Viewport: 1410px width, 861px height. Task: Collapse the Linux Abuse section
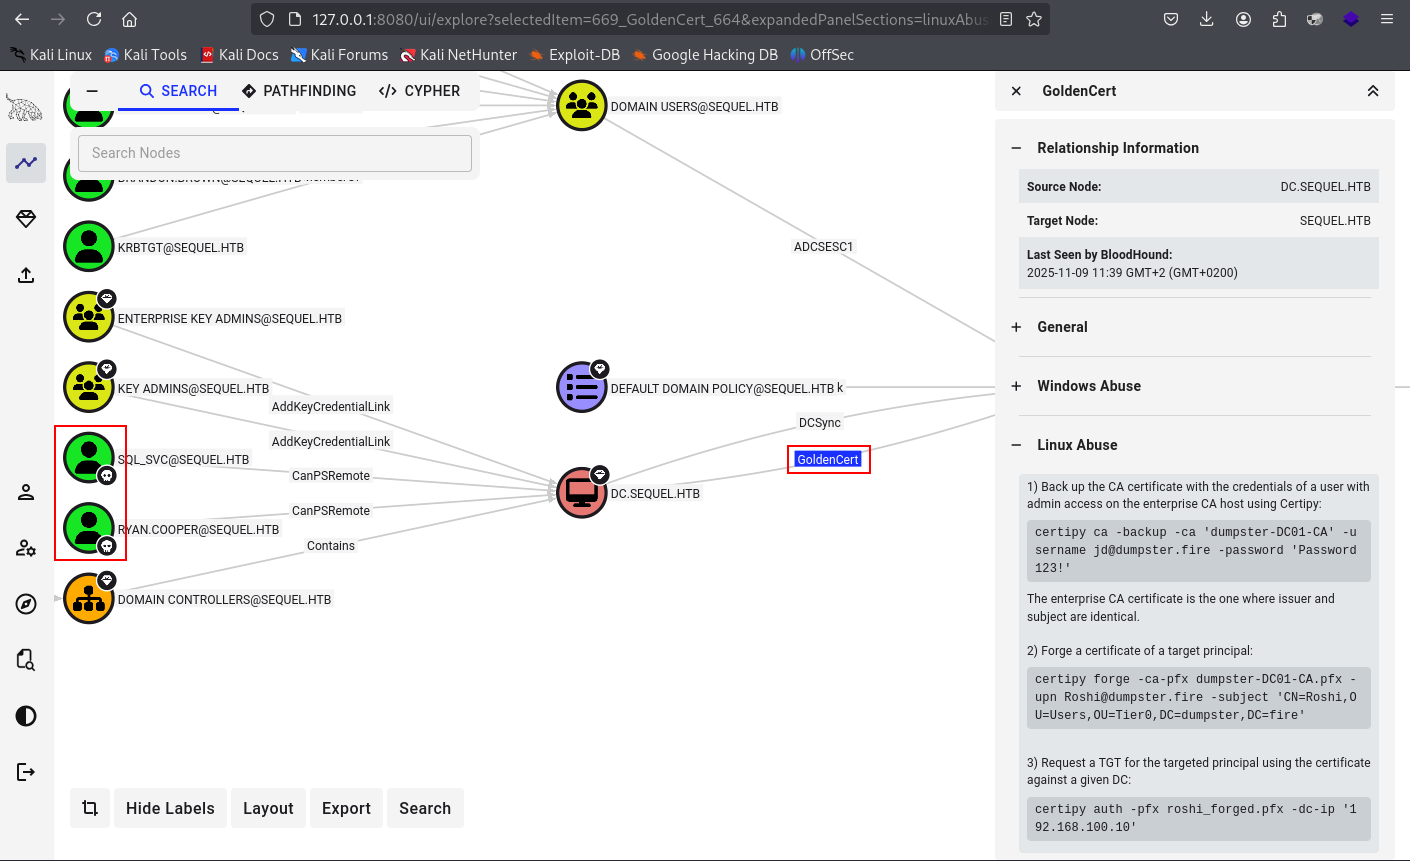[1016, 445]
